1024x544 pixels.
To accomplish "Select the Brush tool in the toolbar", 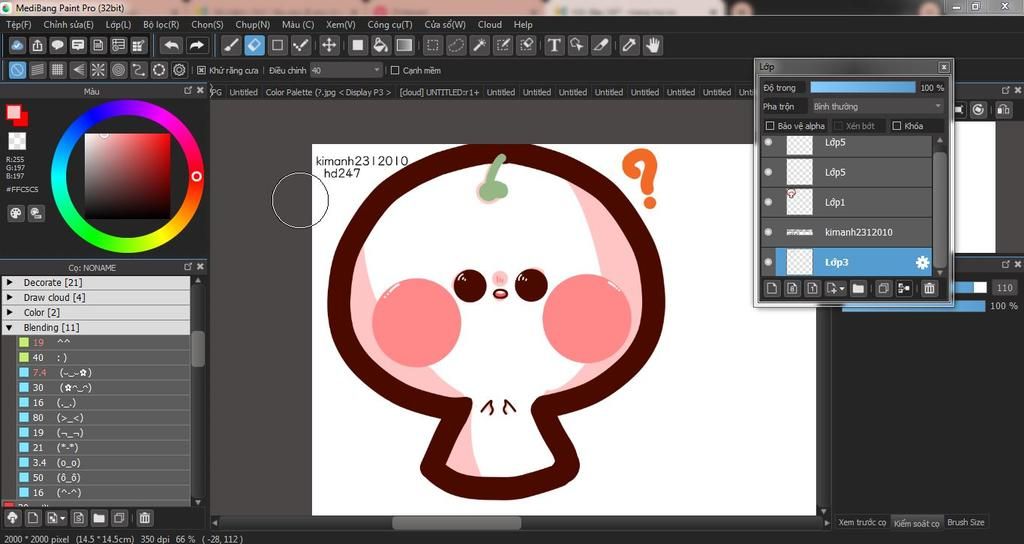I will pos(231,45).
